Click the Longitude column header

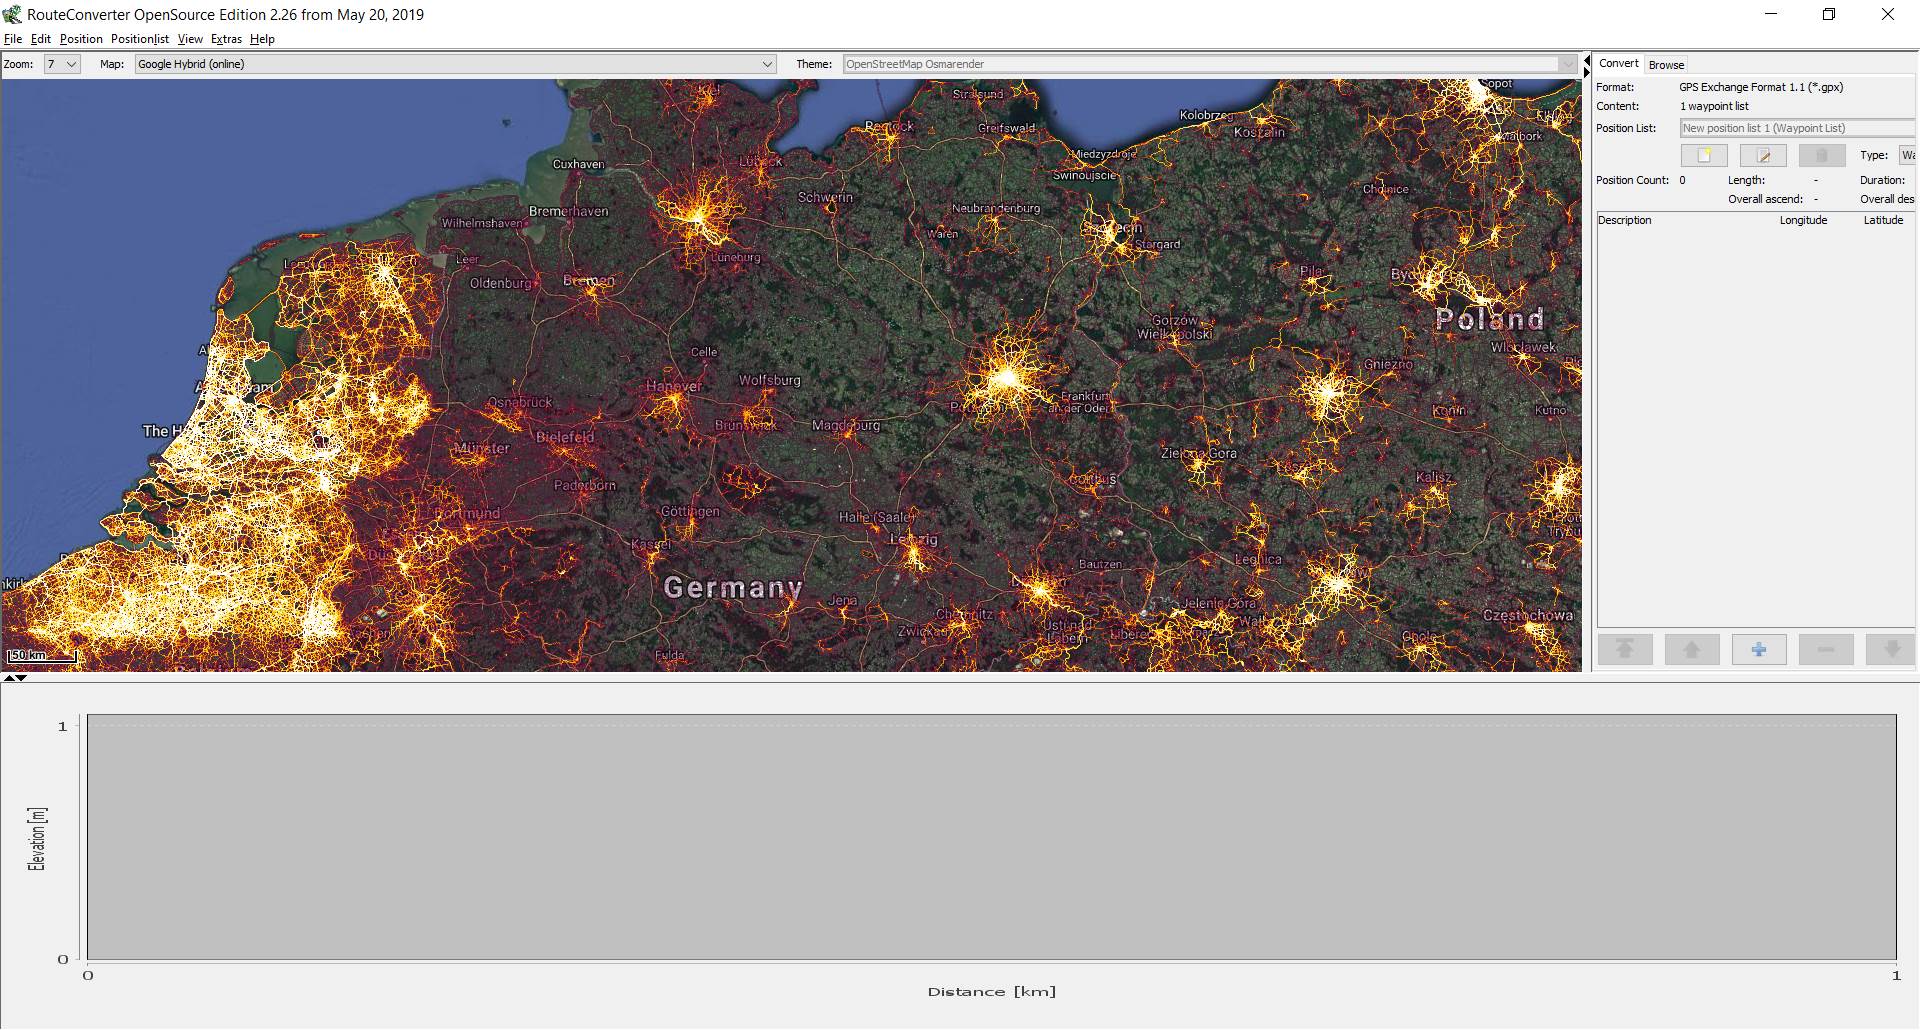(1803, 220)
